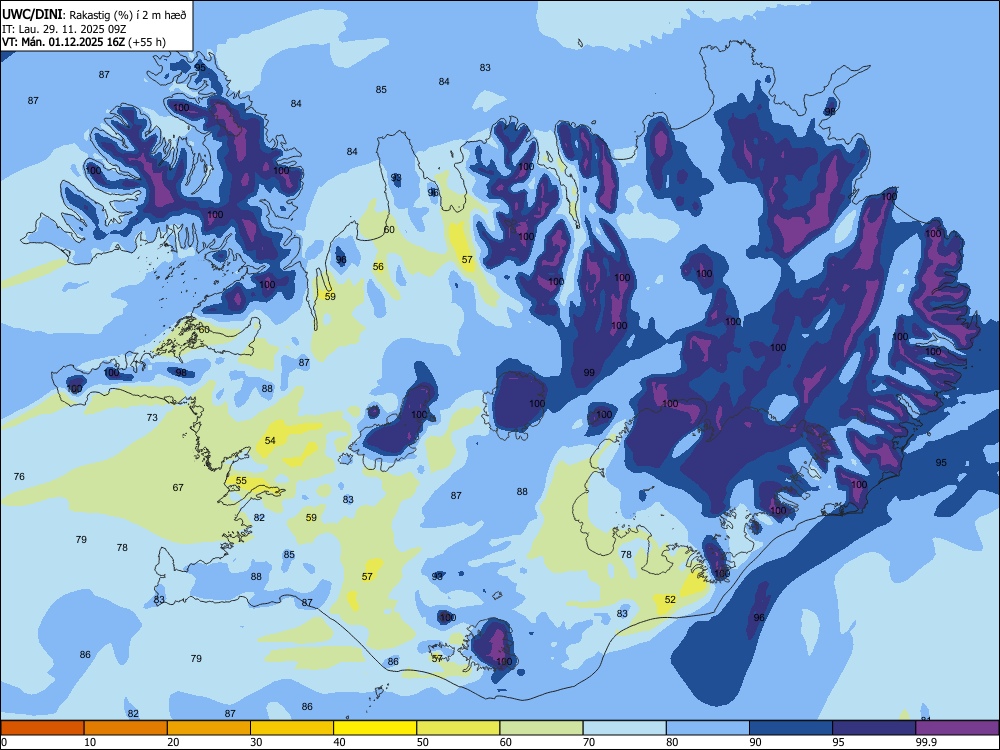The width and height of the screenshot is (1000, 750).
Task: Click the '50' legend tick label
Action: tap(423, 742)
